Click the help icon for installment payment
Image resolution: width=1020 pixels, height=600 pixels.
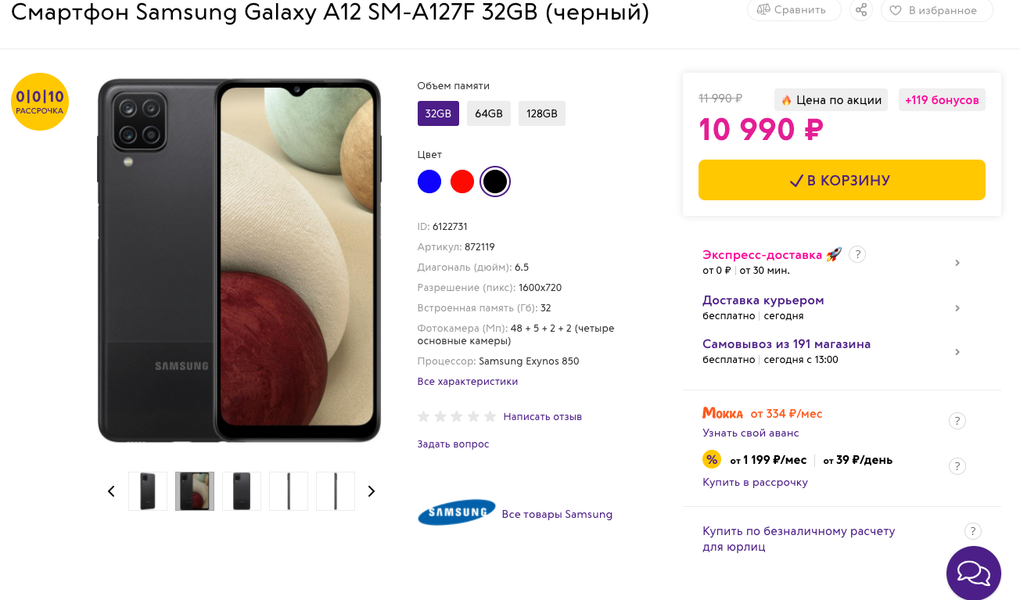coord(957,466)
